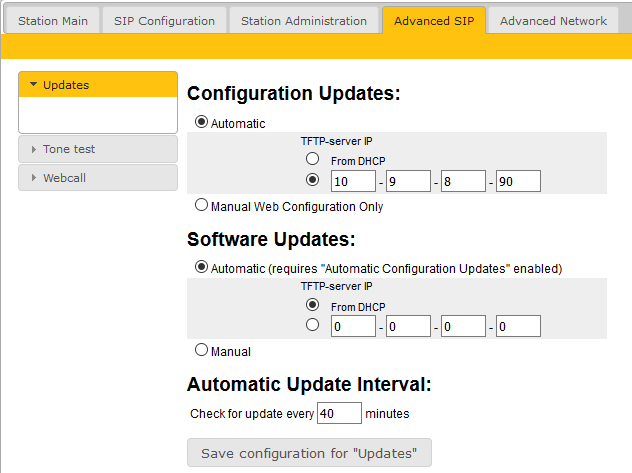Save configuration for Updates
The height and width of the screenshot is (473, 632).
309,453
